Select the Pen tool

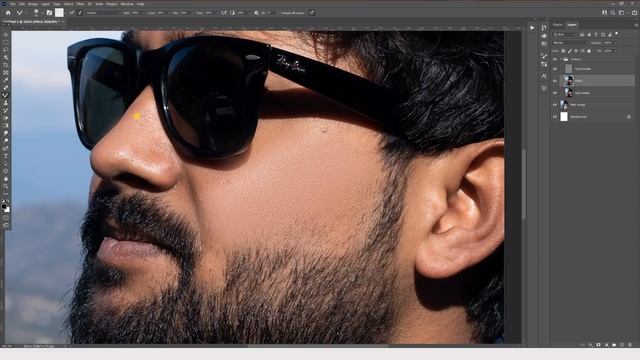(6, 149)
